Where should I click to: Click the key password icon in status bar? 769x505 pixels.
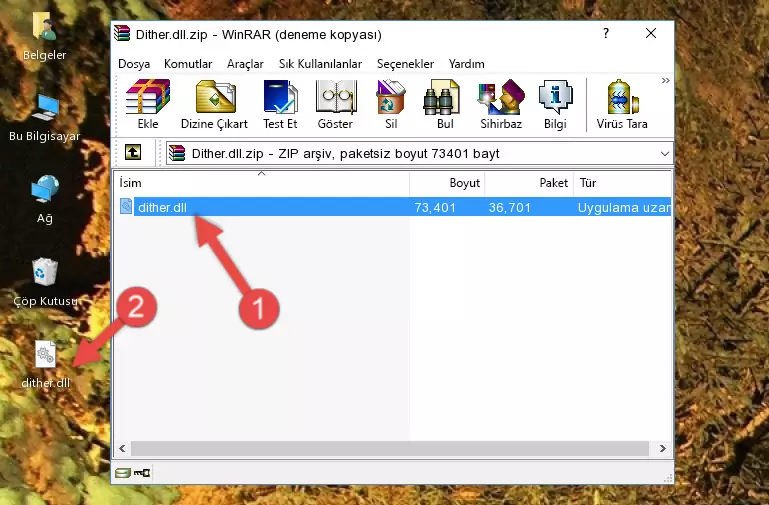(142, 473)
